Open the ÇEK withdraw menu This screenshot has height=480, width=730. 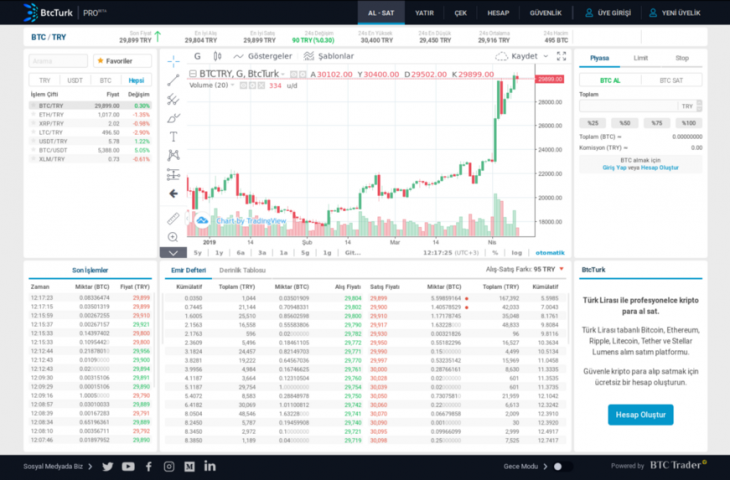[460, 13]
